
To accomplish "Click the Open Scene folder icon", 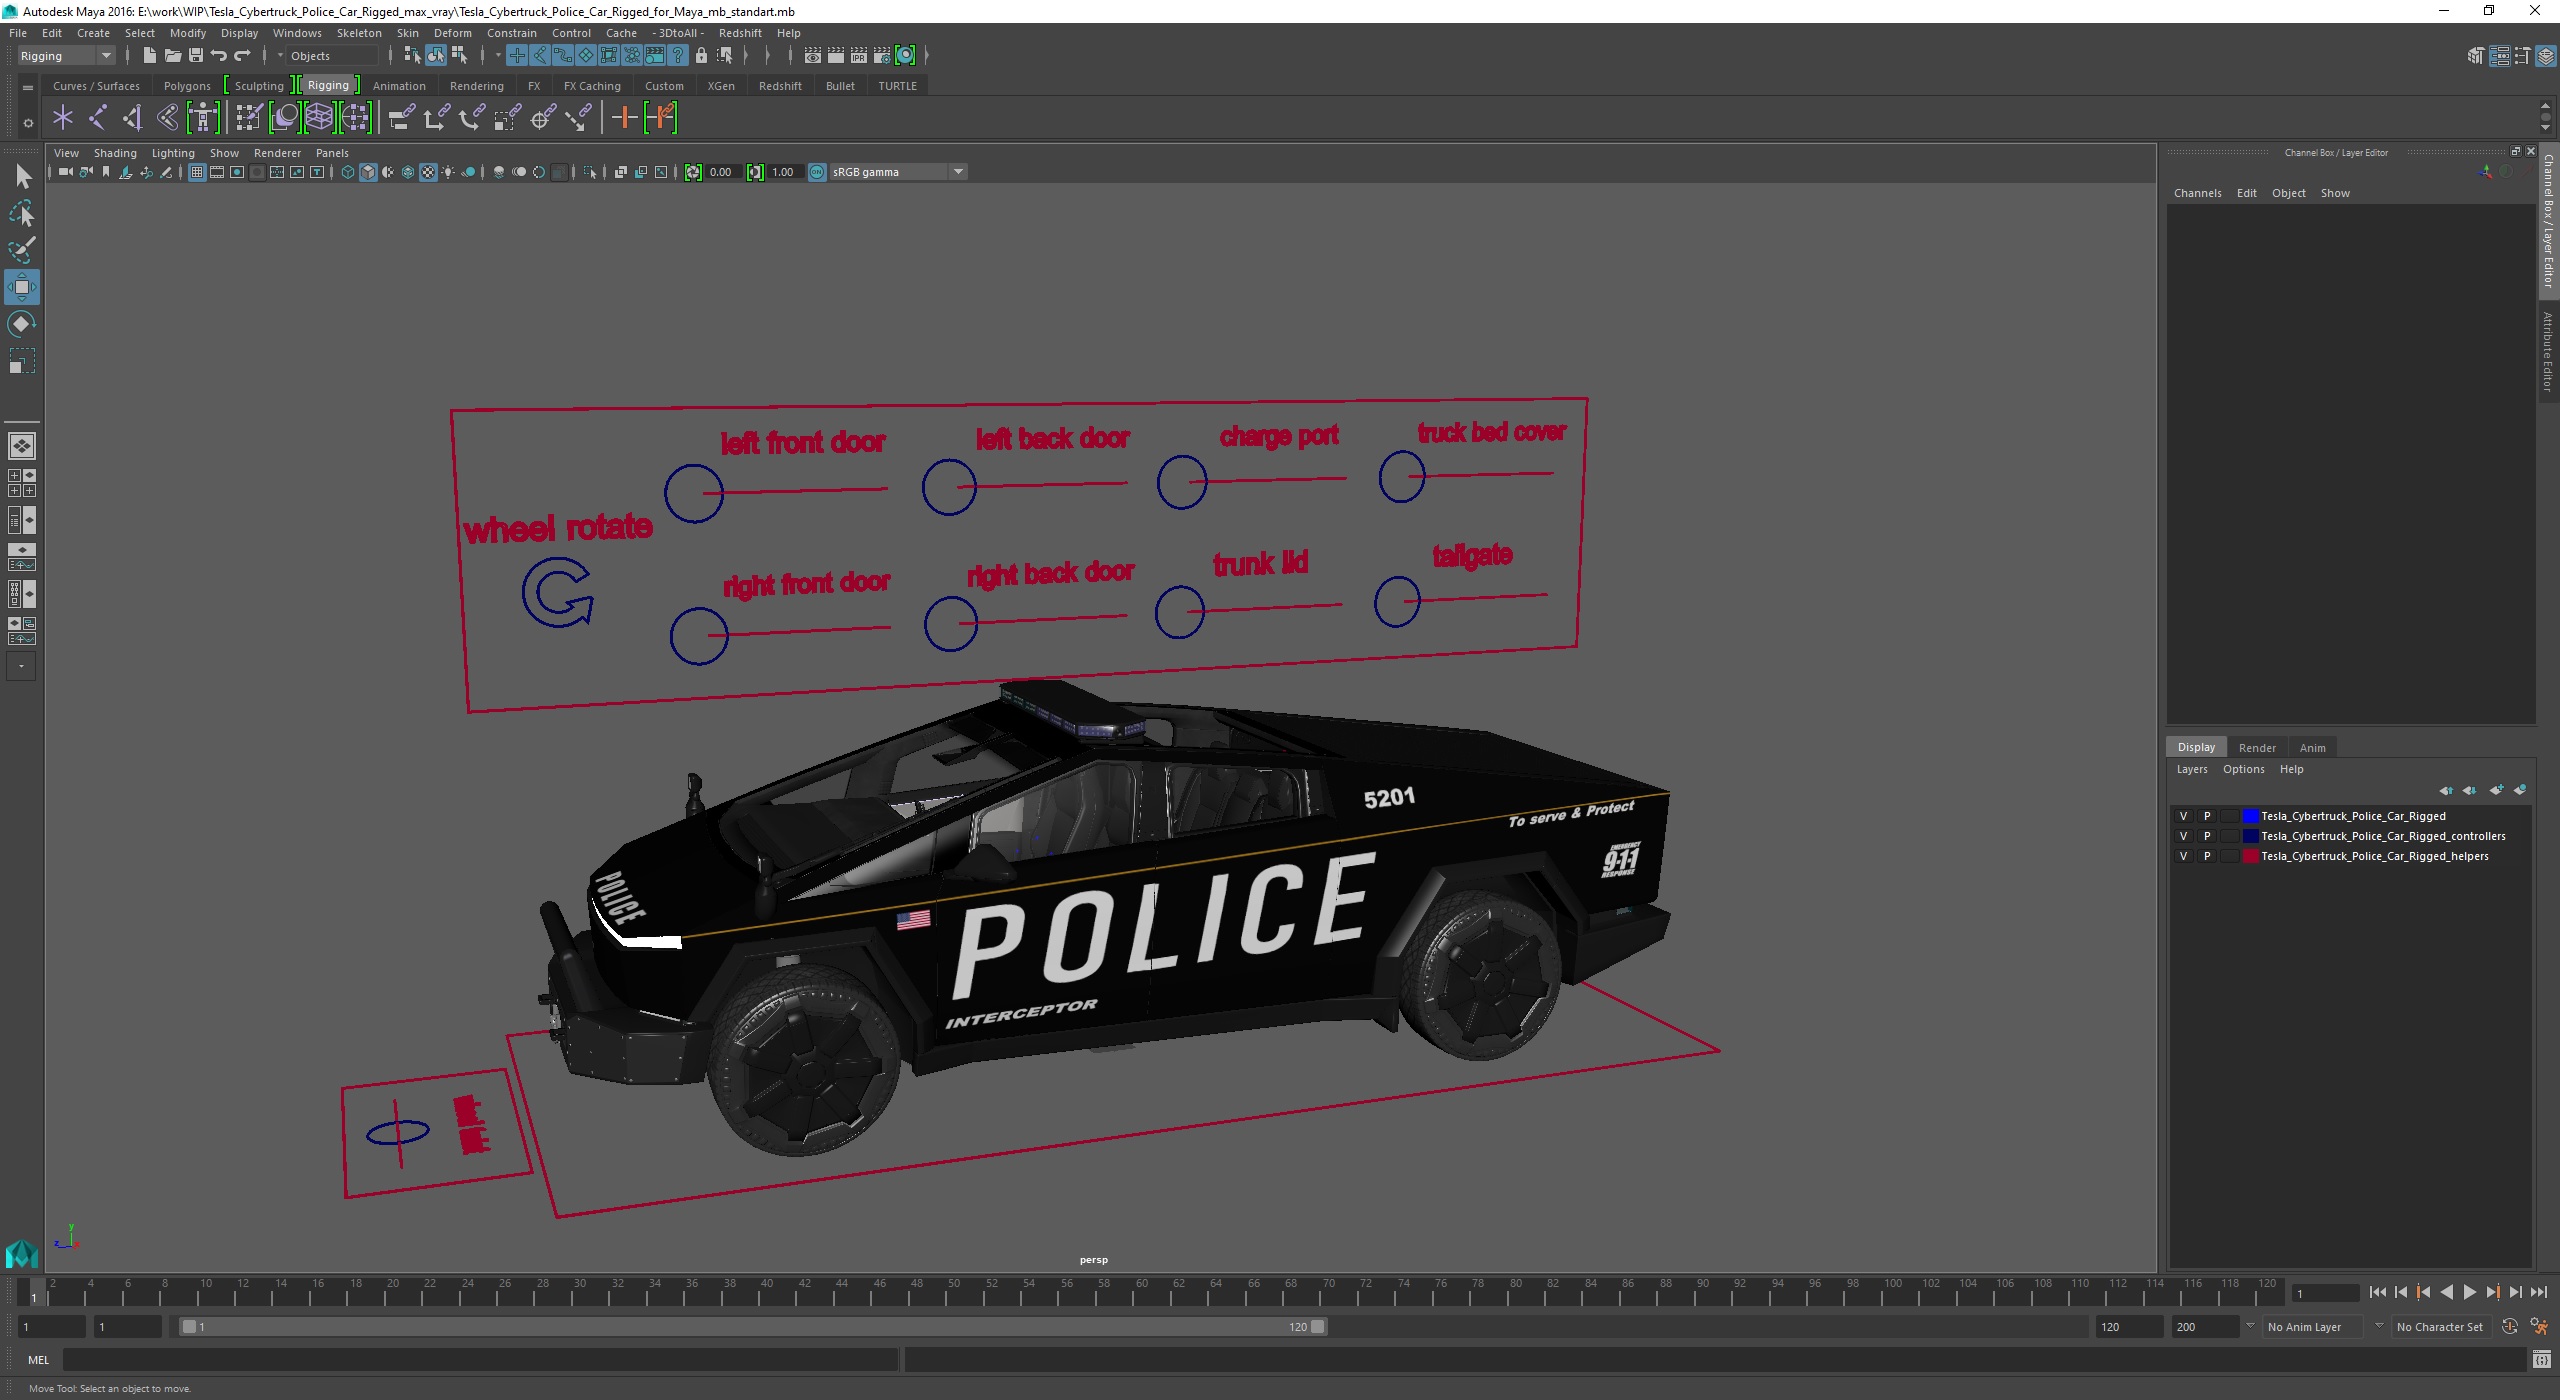I will pyautogui.click(x=172, y=56).
